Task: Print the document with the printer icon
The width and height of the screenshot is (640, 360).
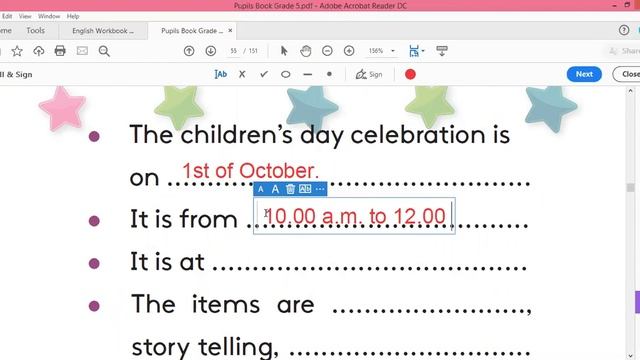Action: click(60, 51)
